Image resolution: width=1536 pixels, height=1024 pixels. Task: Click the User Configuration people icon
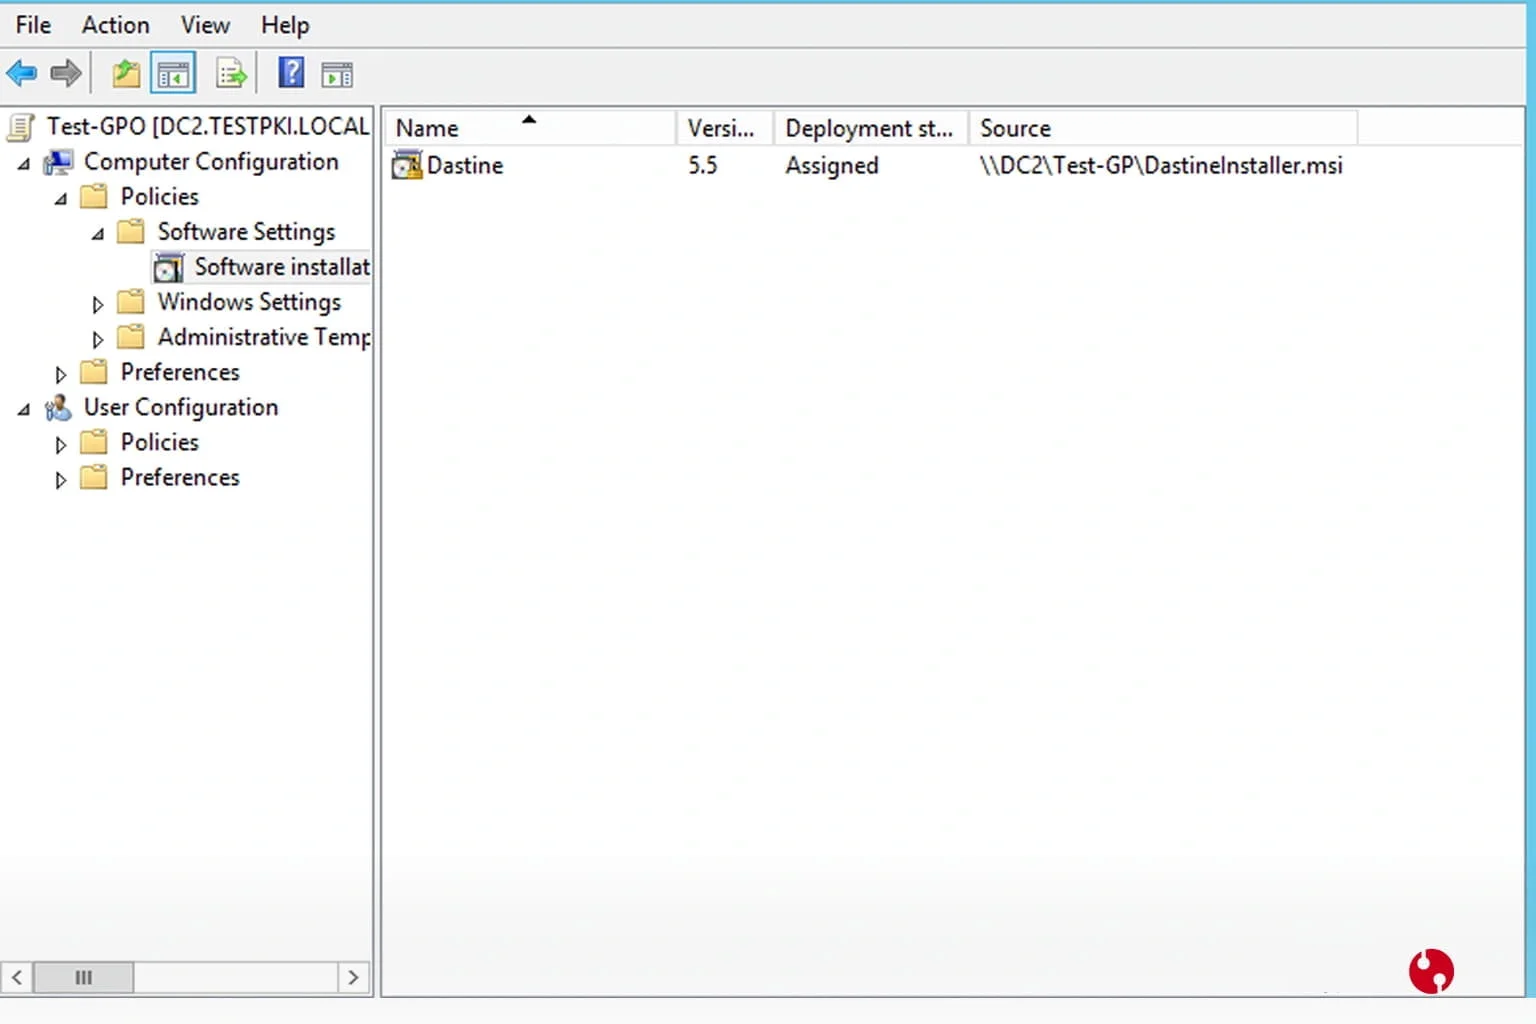[x=59, y=407]
